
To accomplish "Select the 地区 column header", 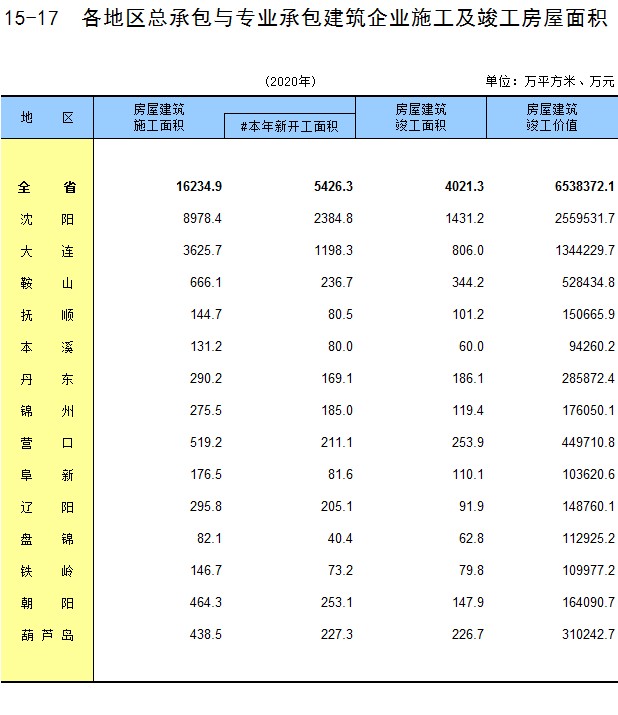I will pos(47,118).
